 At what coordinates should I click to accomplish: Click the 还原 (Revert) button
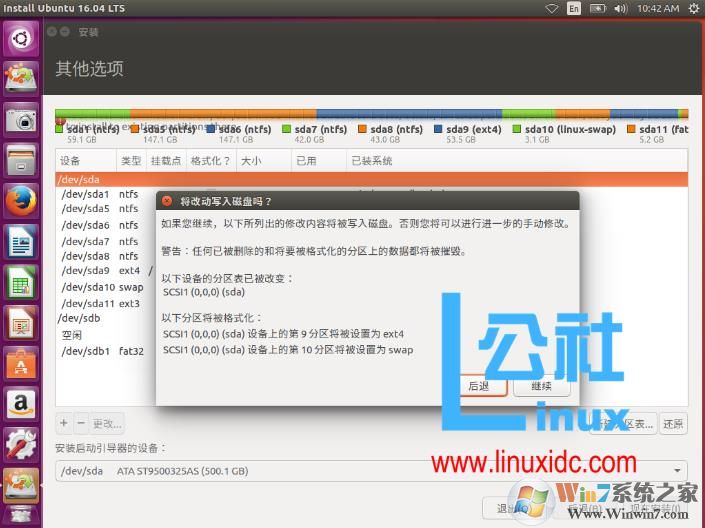[x=673, y=423]
